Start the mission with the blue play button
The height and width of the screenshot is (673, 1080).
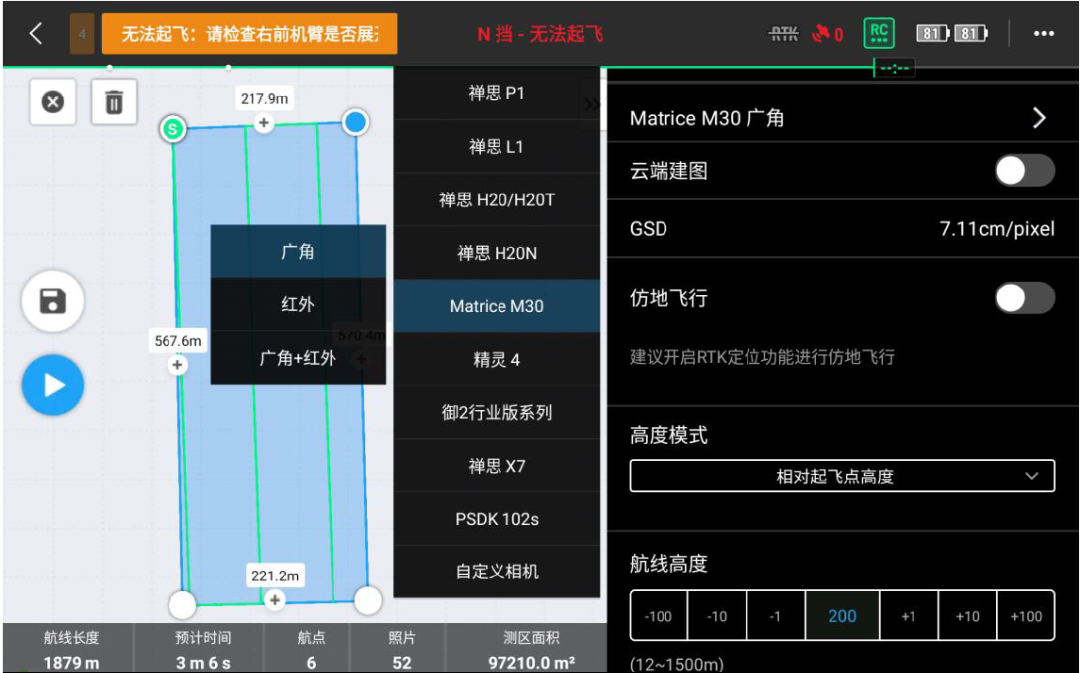pos(53,385)
